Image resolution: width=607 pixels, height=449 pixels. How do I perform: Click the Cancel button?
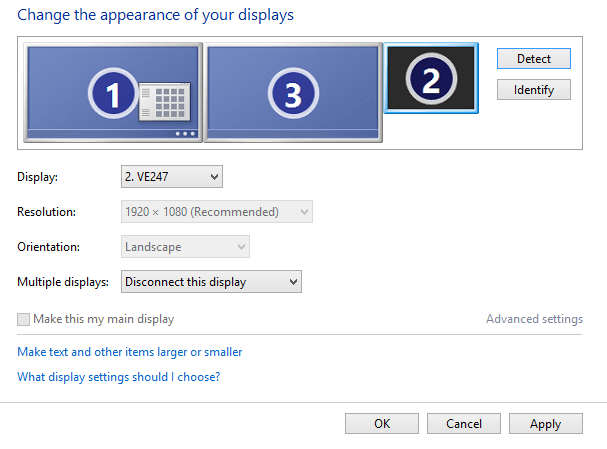click(464, 424)
